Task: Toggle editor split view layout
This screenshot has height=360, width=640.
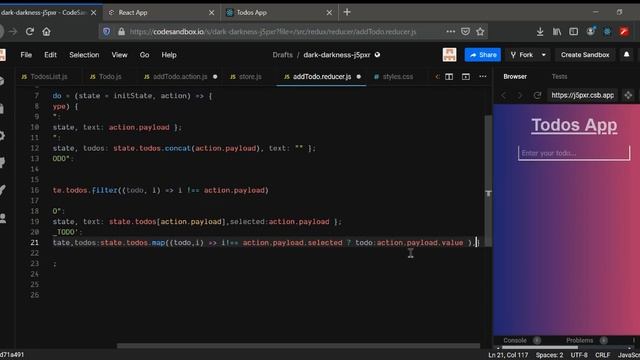Action: 449,77
